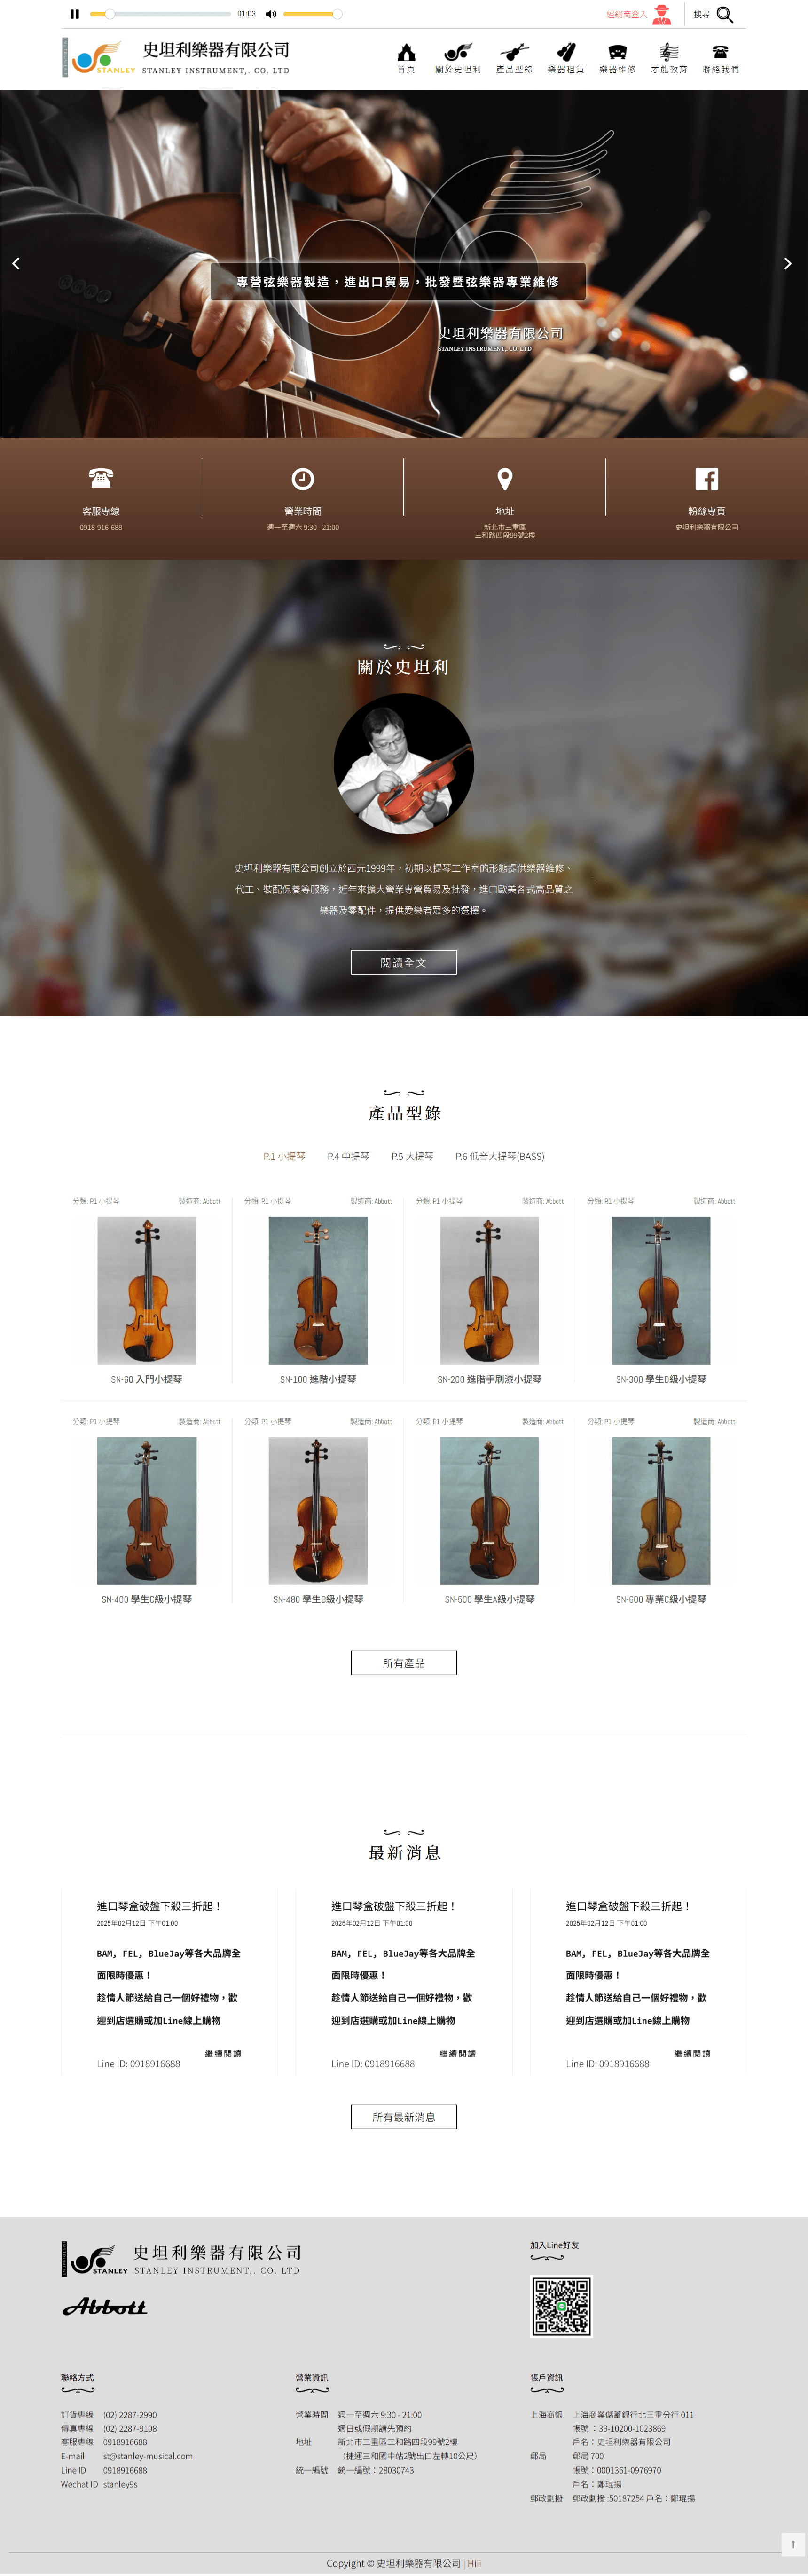808x2576 pixels.
Task: Open 產品型錄 violin menu icon
Action: point(514,52)
